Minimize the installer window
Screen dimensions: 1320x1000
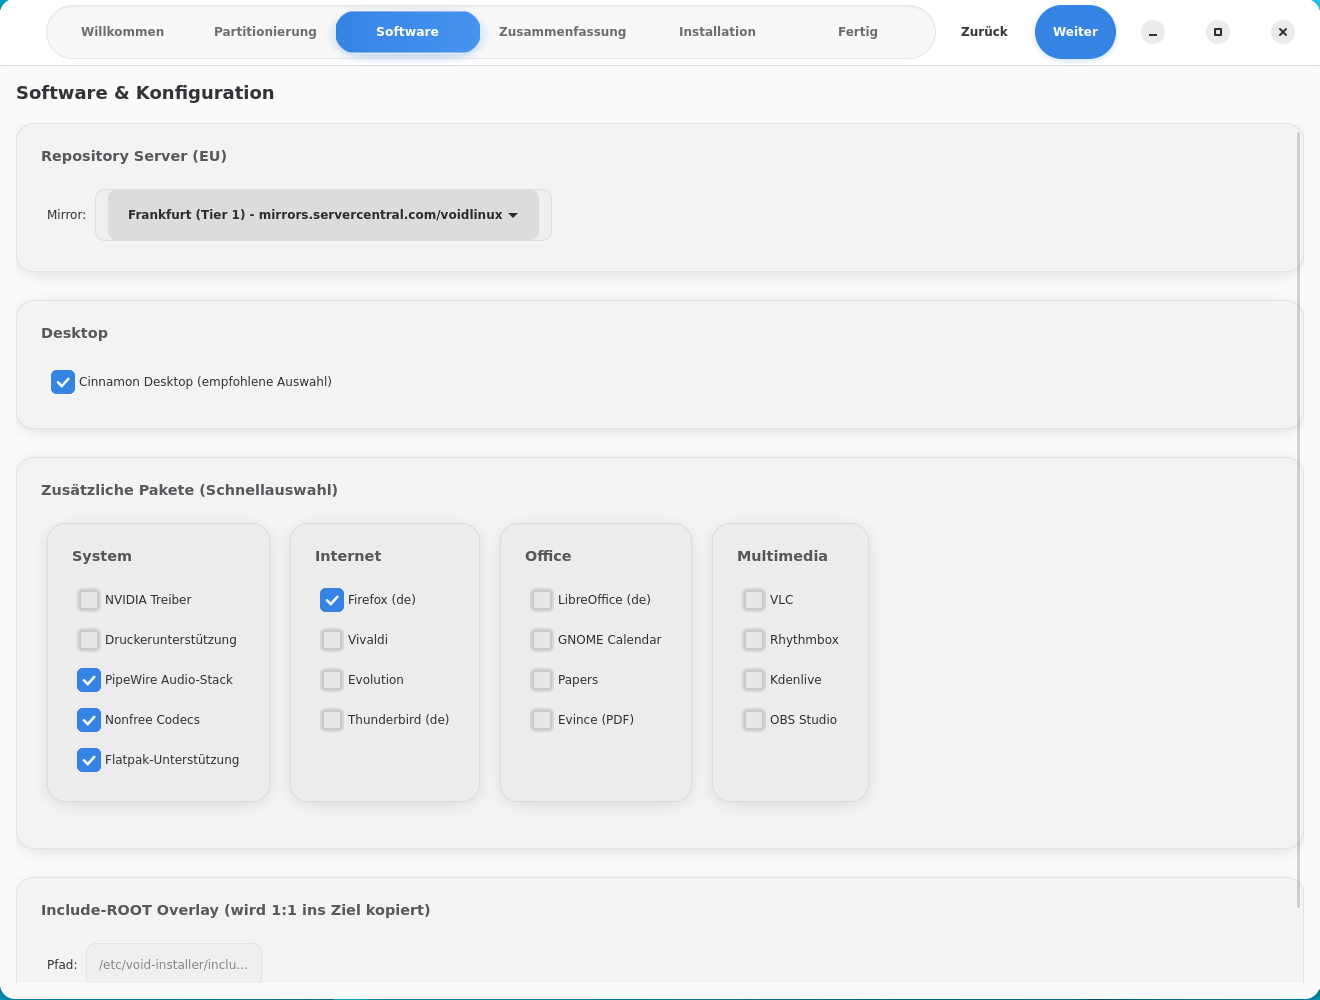point(1153,32)
